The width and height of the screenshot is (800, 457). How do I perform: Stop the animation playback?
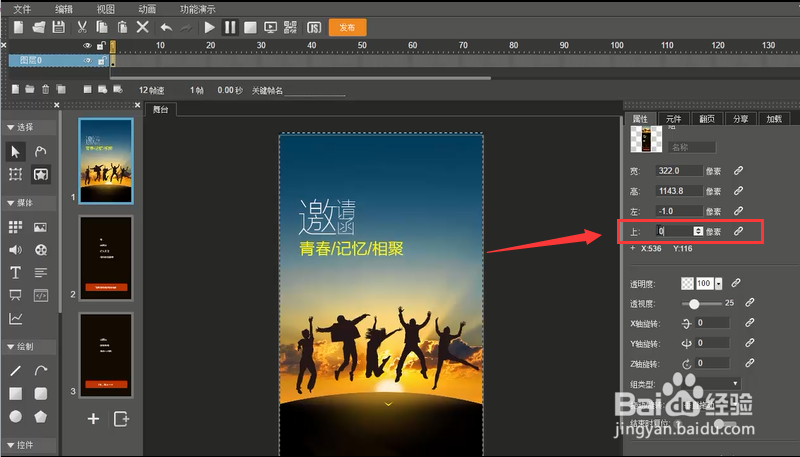[x=250, y=27]
